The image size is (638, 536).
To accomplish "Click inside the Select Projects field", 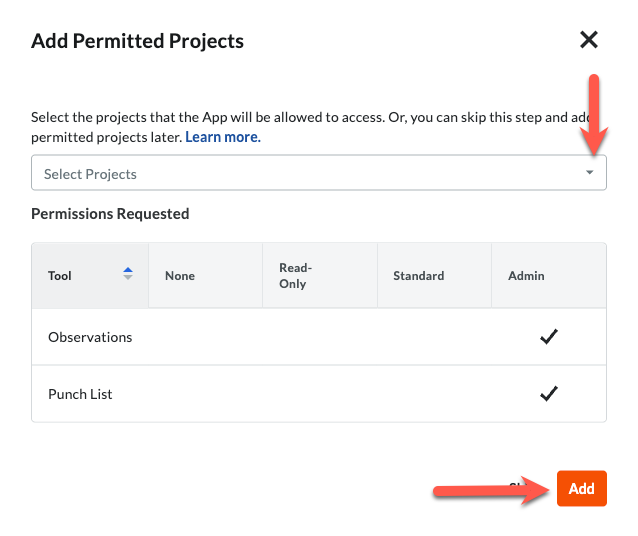I will (300, 173).
